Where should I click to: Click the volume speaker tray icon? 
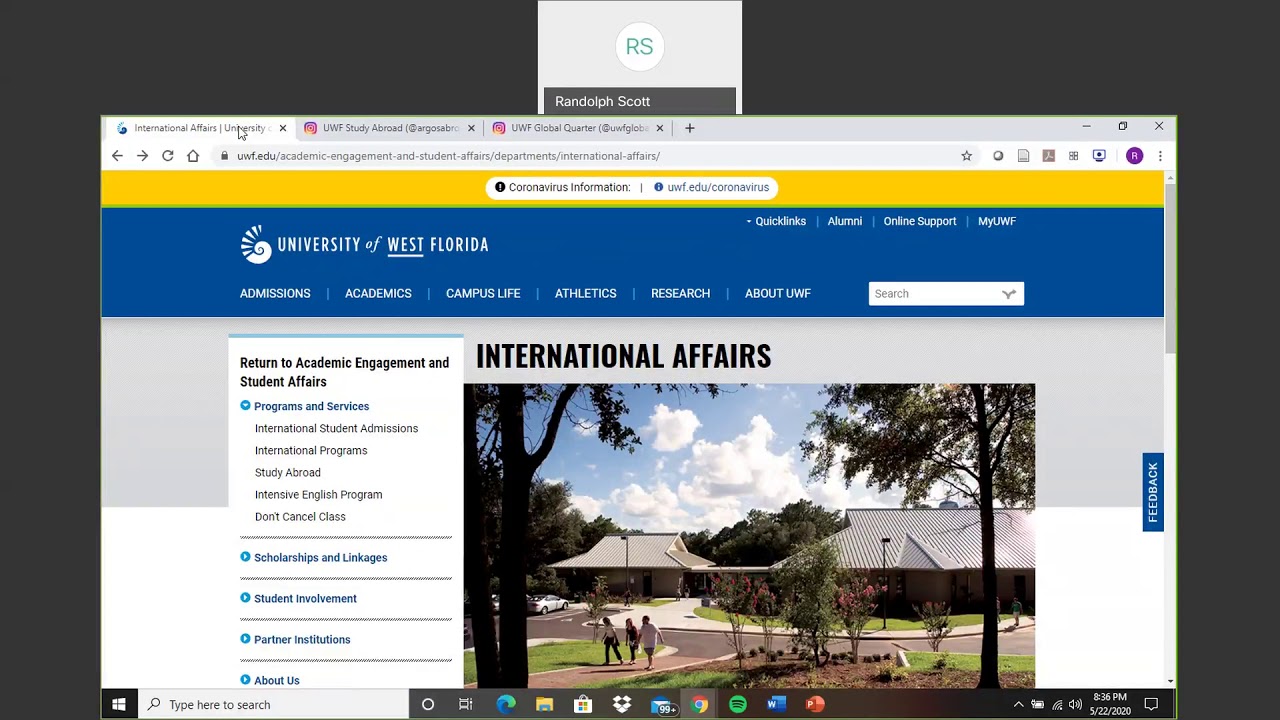[x=1075, y=704]
